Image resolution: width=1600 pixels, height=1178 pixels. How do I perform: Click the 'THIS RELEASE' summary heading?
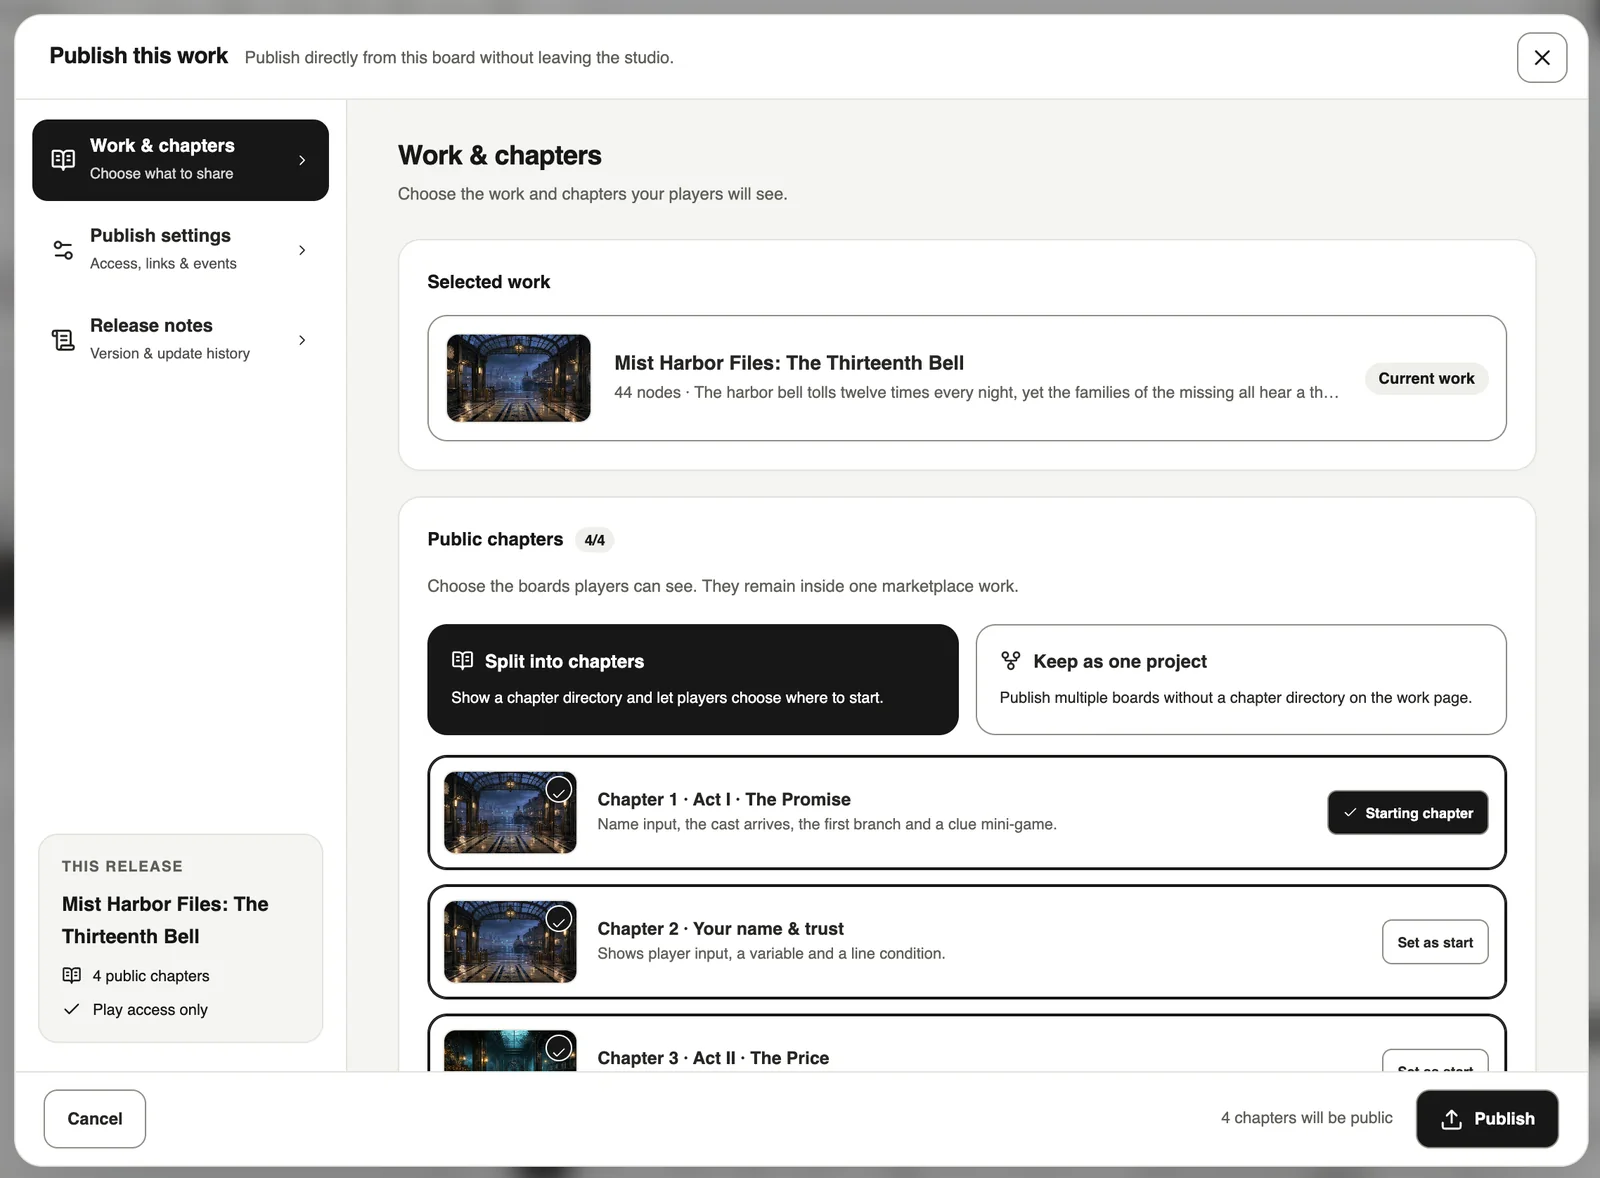pyautogui.click(x=122, y=866)
